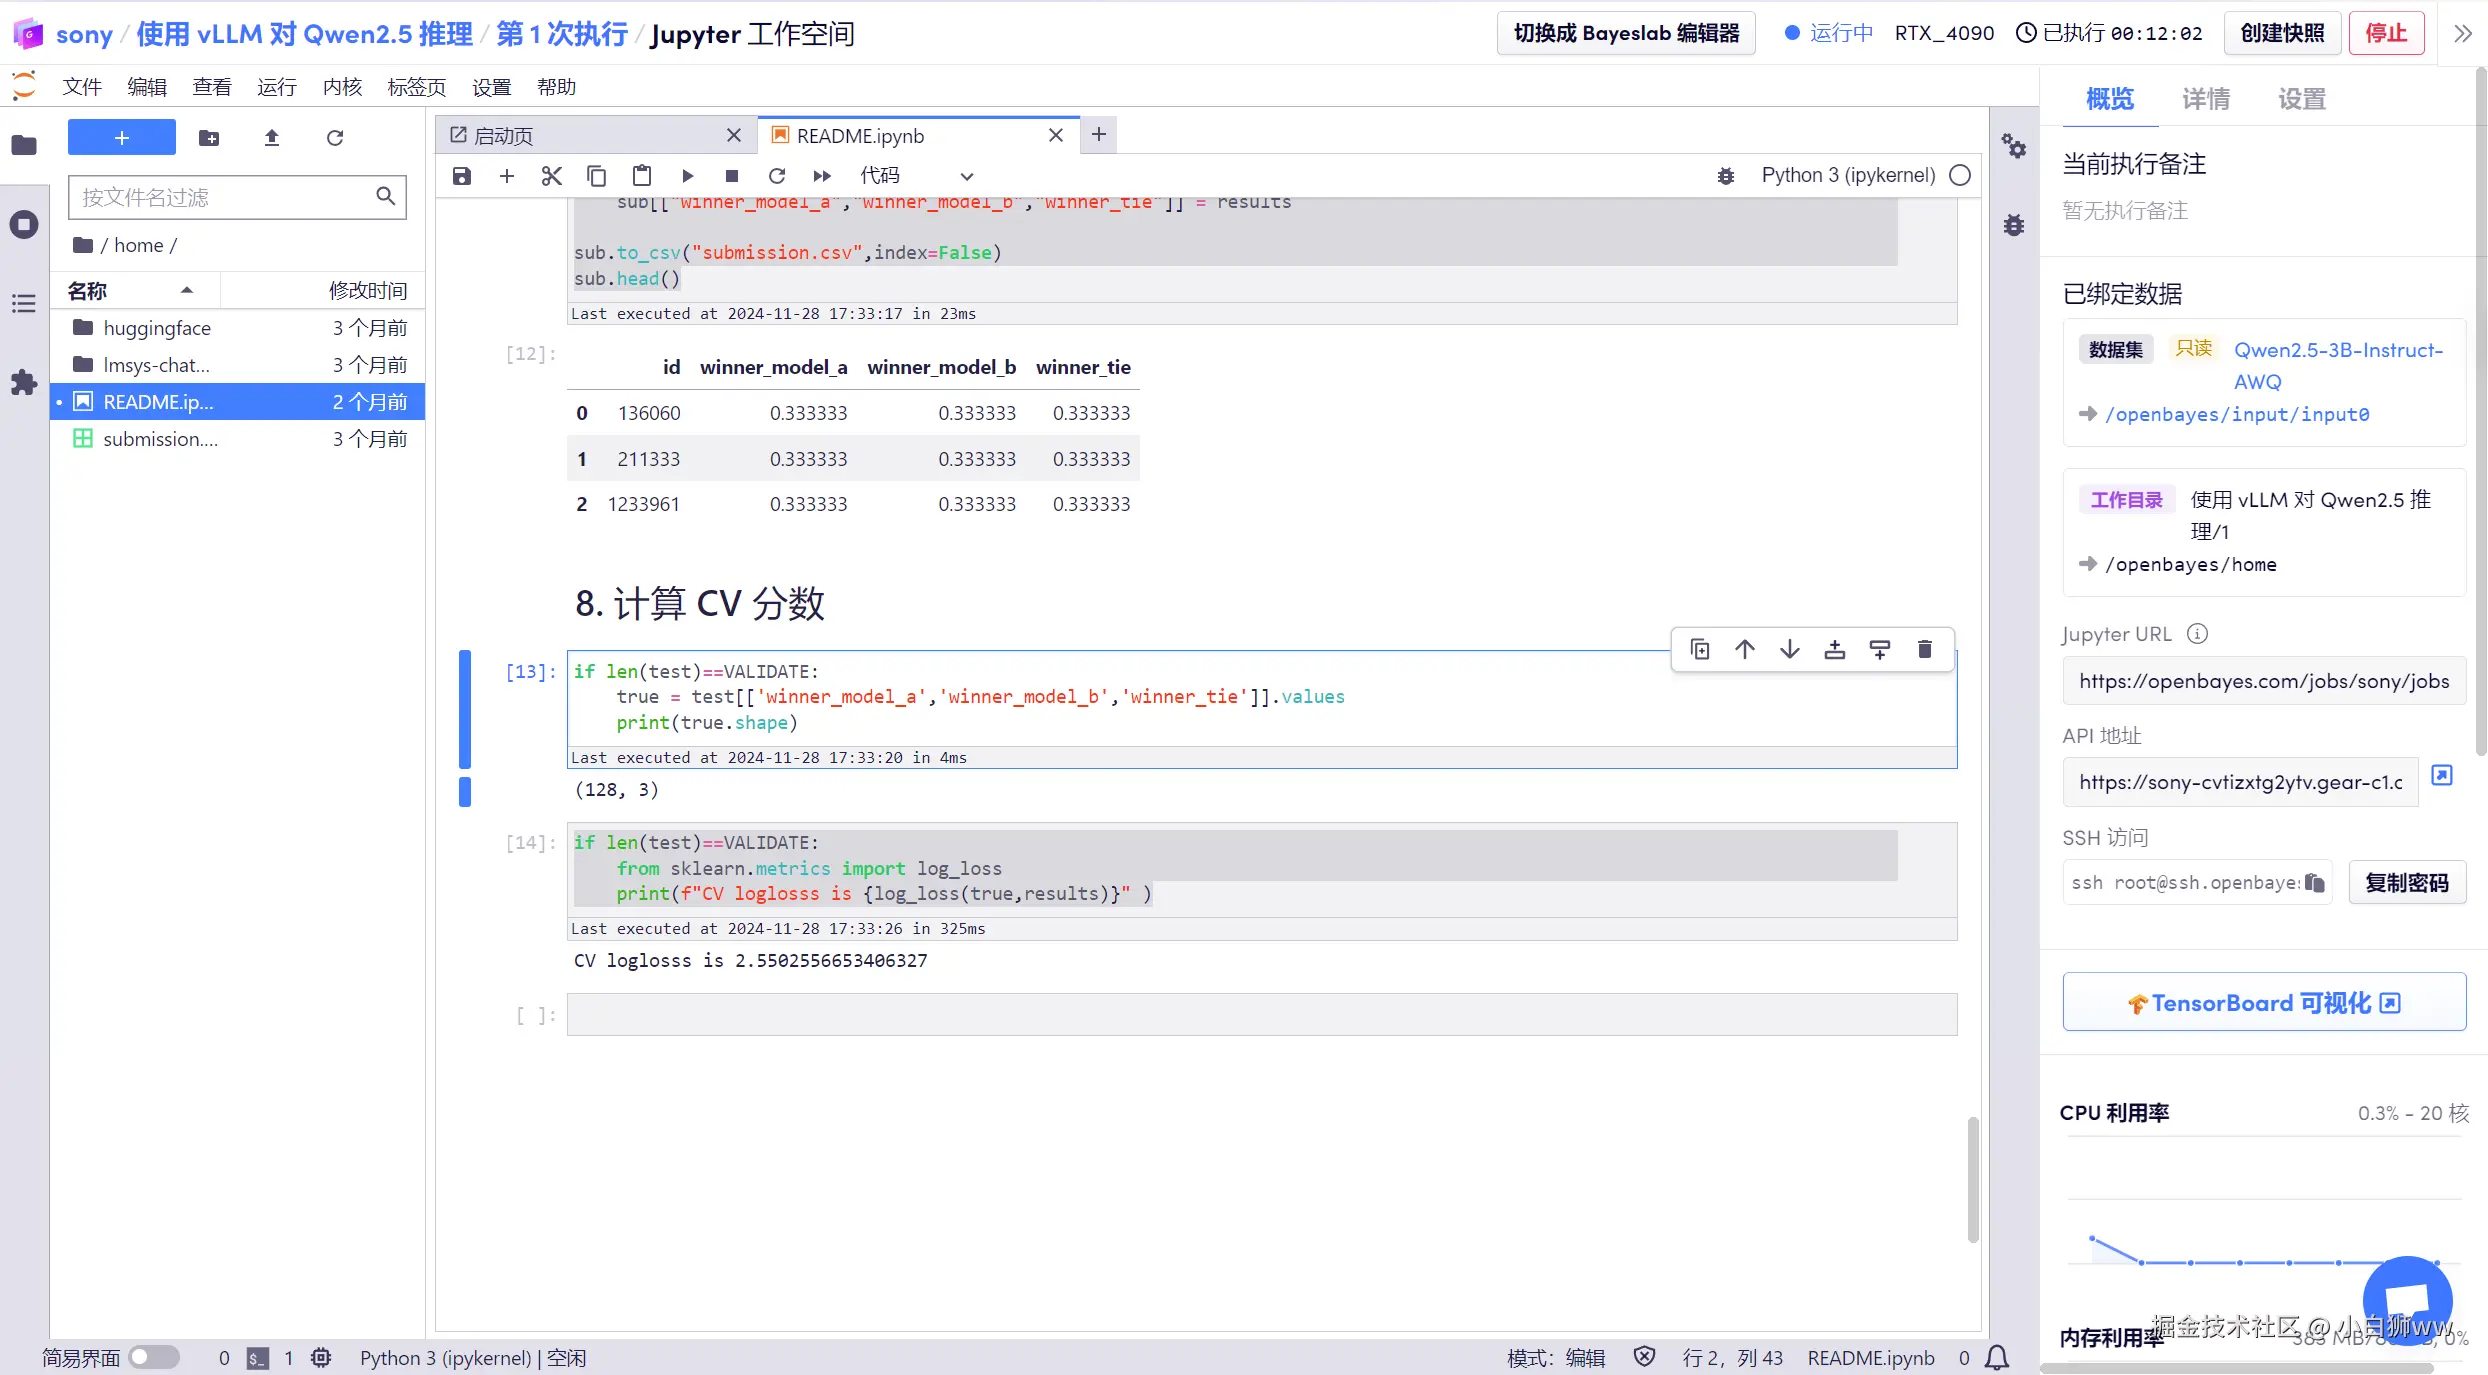This screenshot has height=1375, width=2488.
Task: Move cell 13 down
Action: (1789, 650)
